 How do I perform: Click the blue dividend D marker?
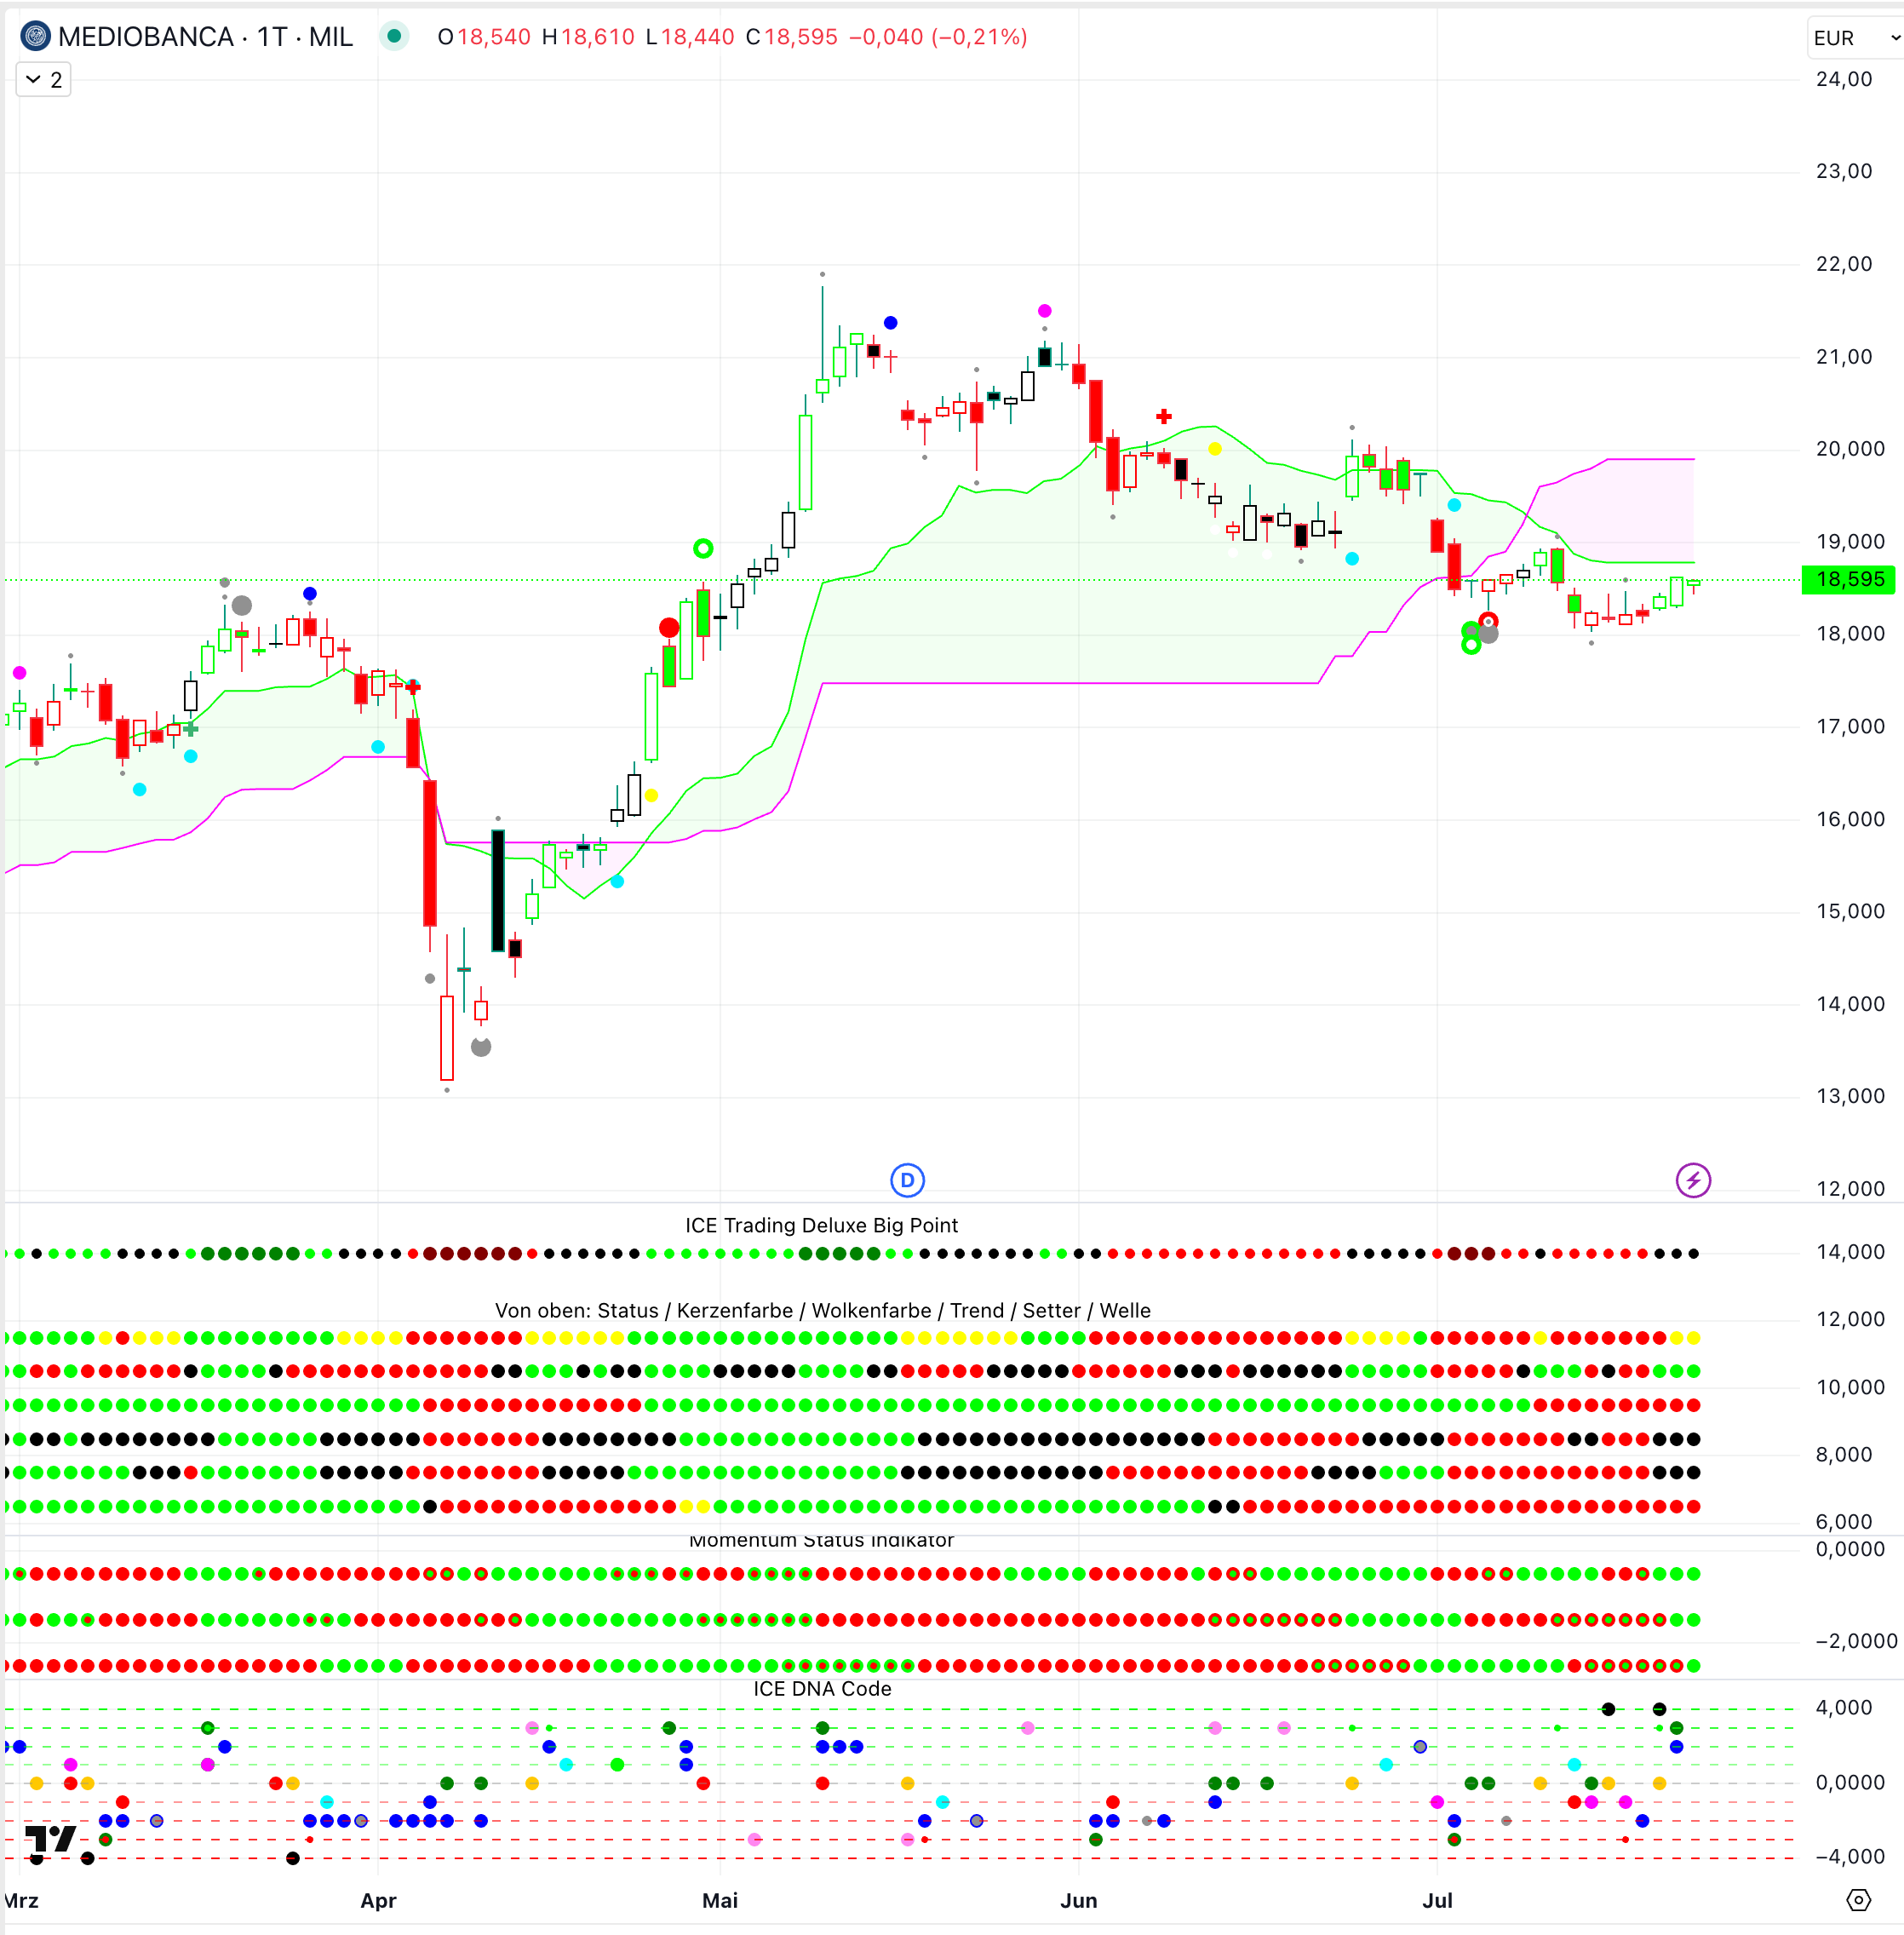907,1180
